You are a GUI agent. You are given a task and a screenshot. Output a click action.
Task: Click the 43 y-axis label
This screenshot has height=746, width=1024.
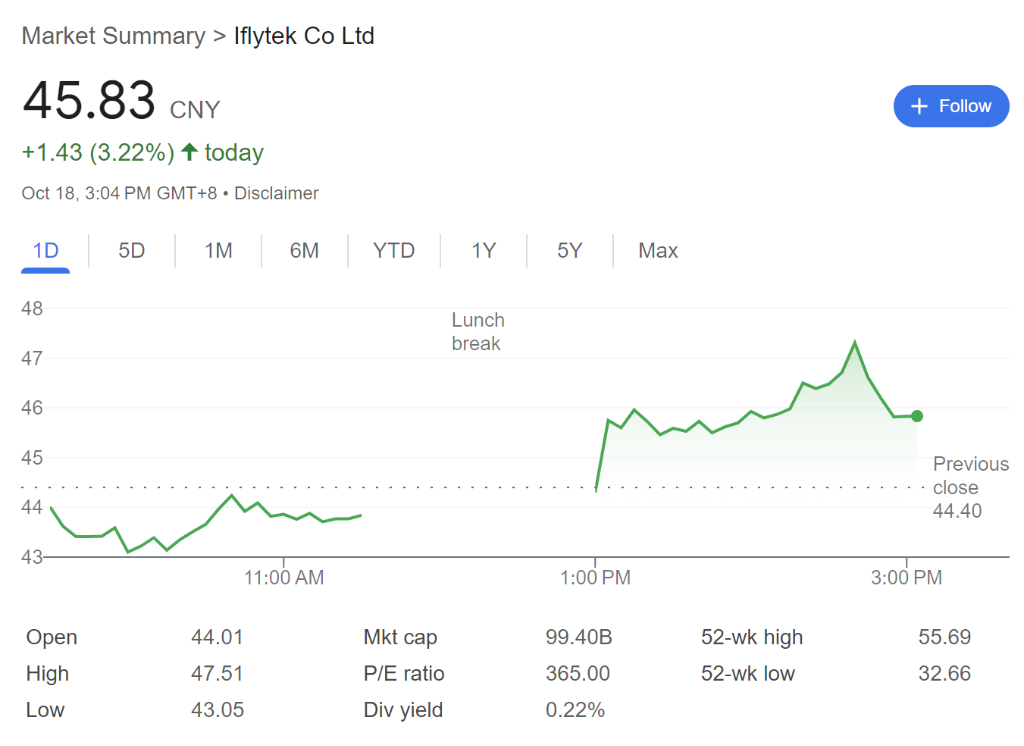32,557
